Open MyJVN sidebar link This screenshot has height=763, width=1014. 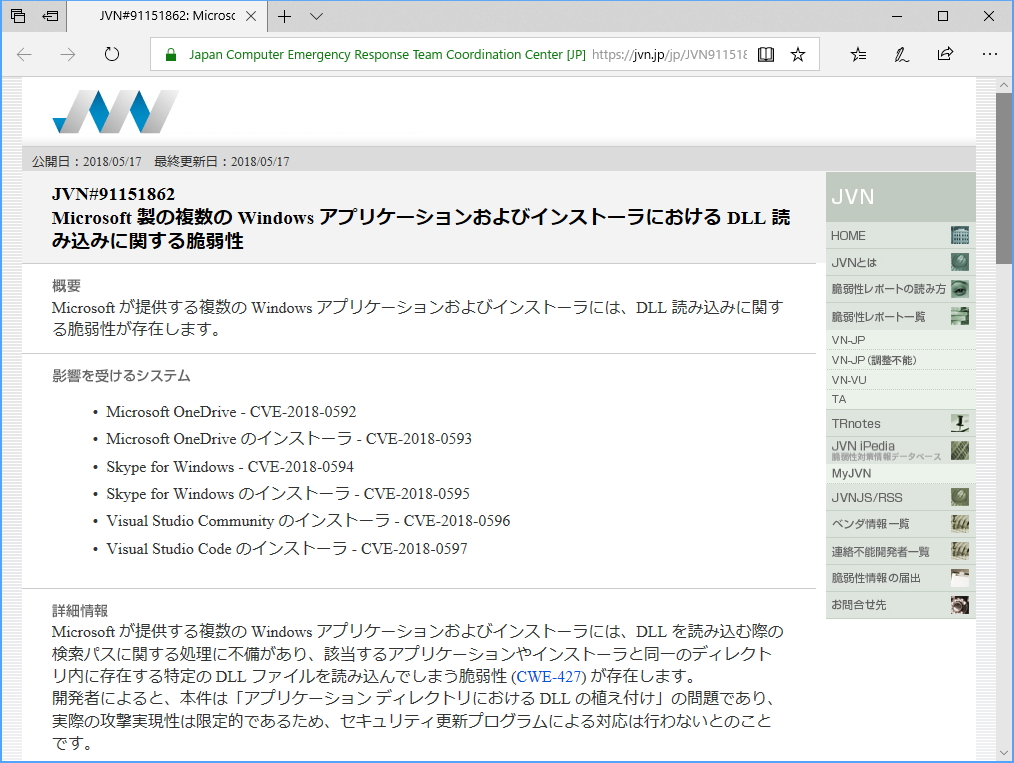(900, 473)
